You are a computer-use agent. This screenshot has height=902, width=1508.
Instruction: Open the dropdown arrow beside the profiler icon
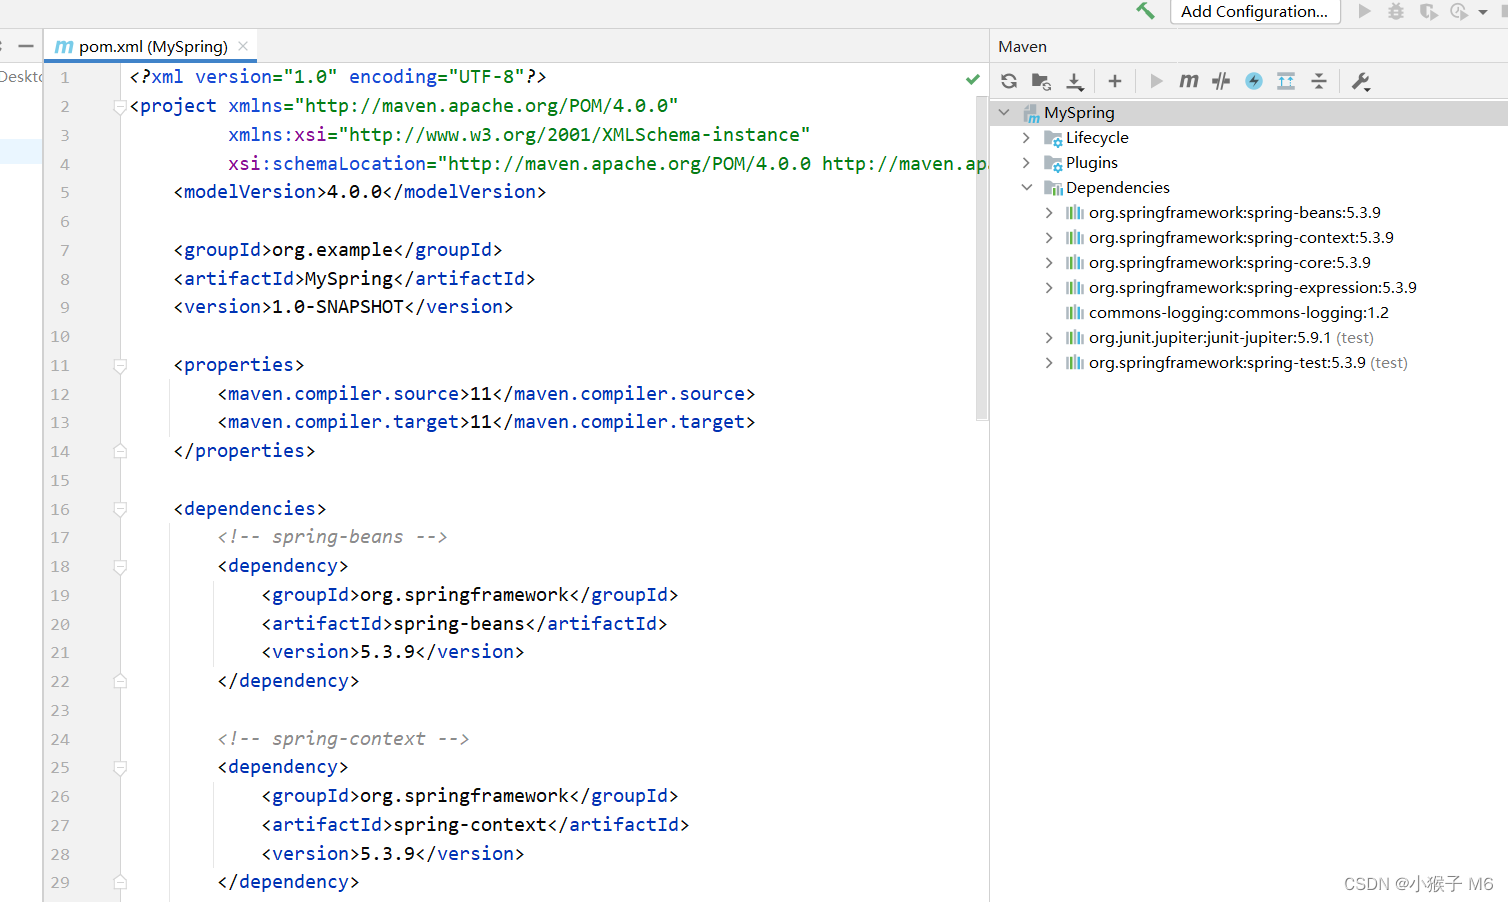tap(1483, 12)
